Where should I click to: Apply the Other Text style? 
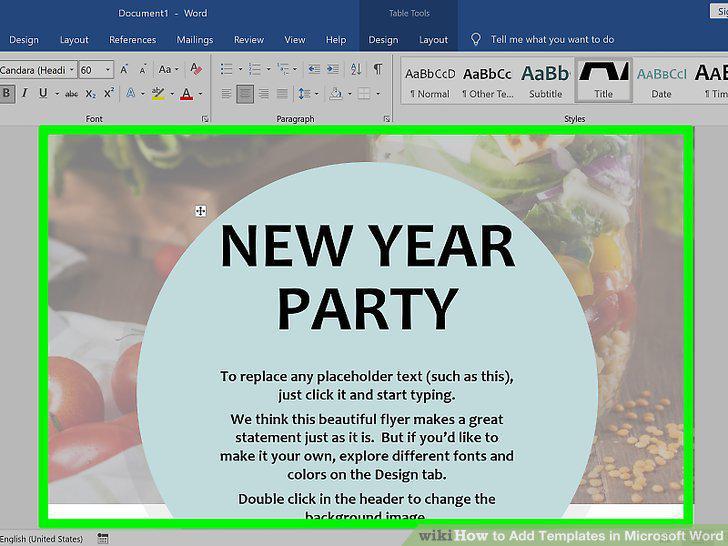pos(488,82)
